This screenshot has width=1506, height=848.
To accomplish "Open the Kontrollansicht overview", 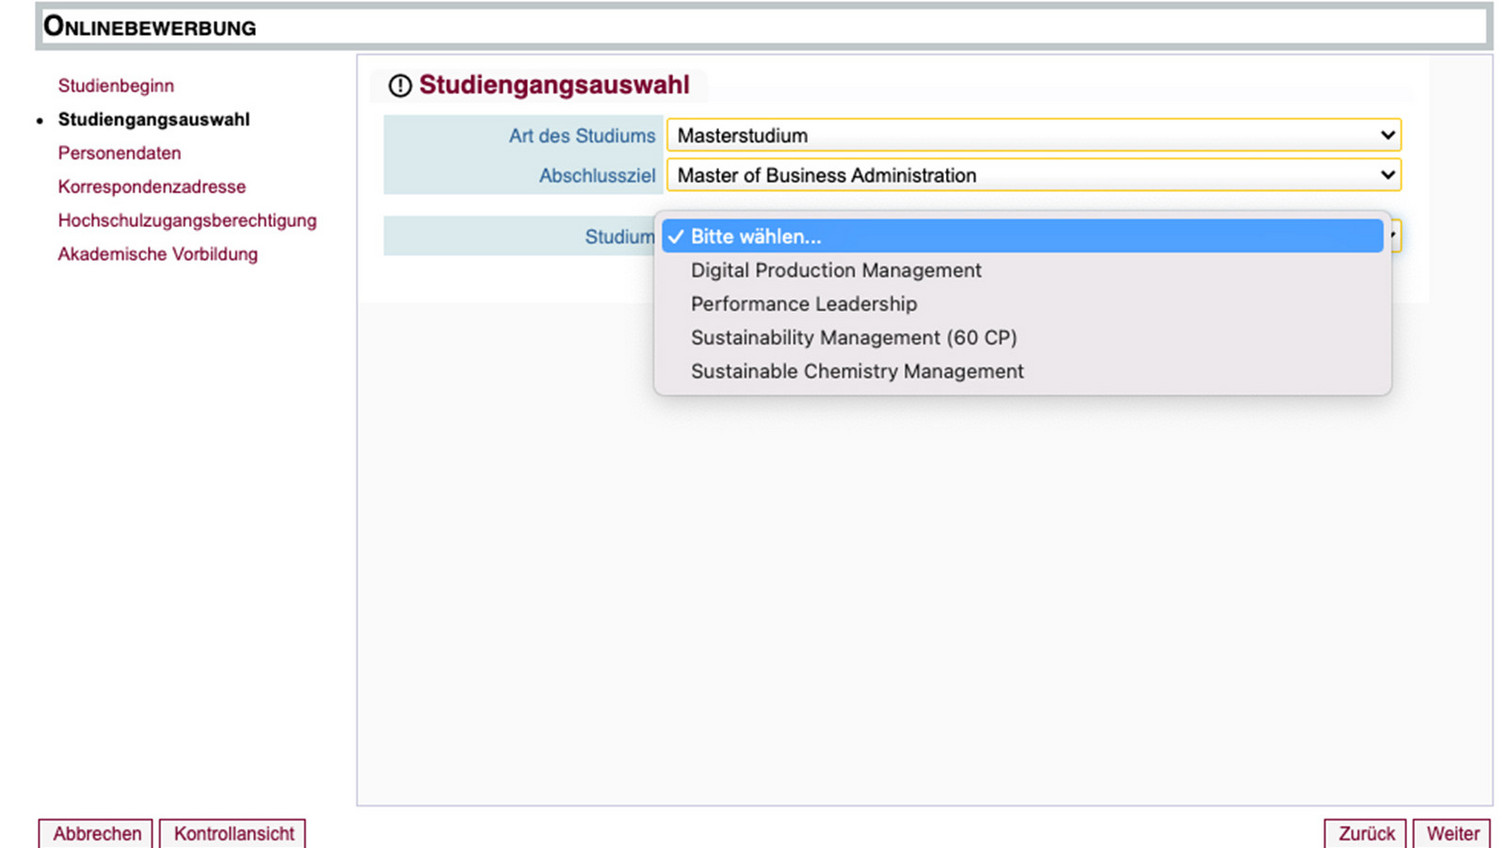I will click(x=233, y=834).
